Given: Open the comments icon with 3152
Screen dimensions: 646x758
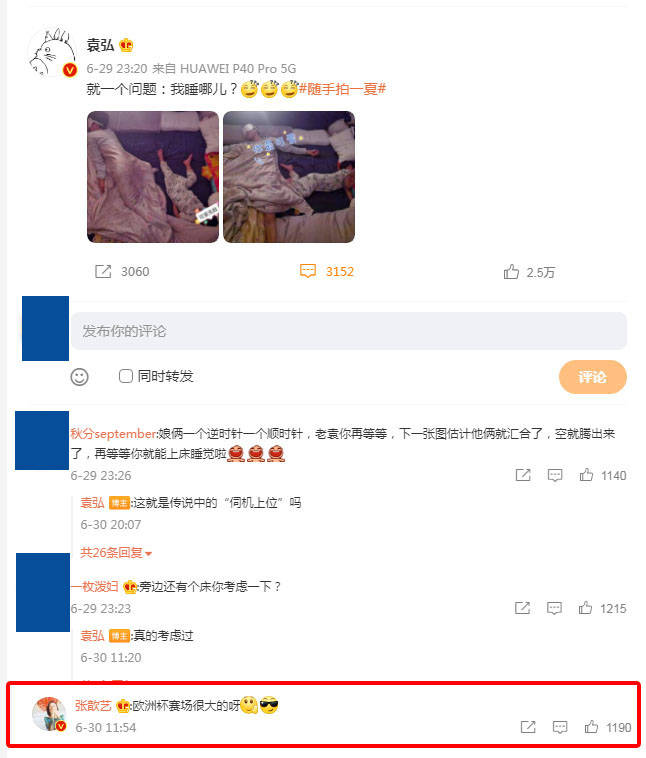Looking at the screenshot, I should [308, 271].
